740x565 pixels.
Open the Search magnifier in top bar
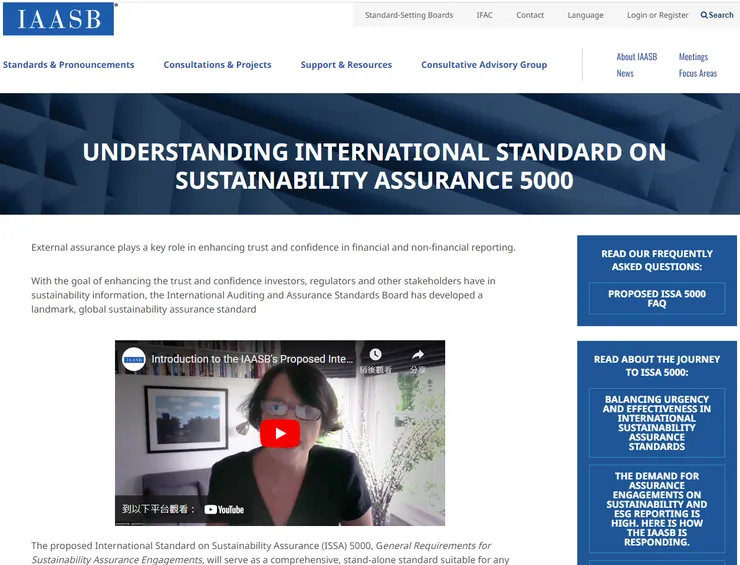pyautogui.click(x=717, y=15)
